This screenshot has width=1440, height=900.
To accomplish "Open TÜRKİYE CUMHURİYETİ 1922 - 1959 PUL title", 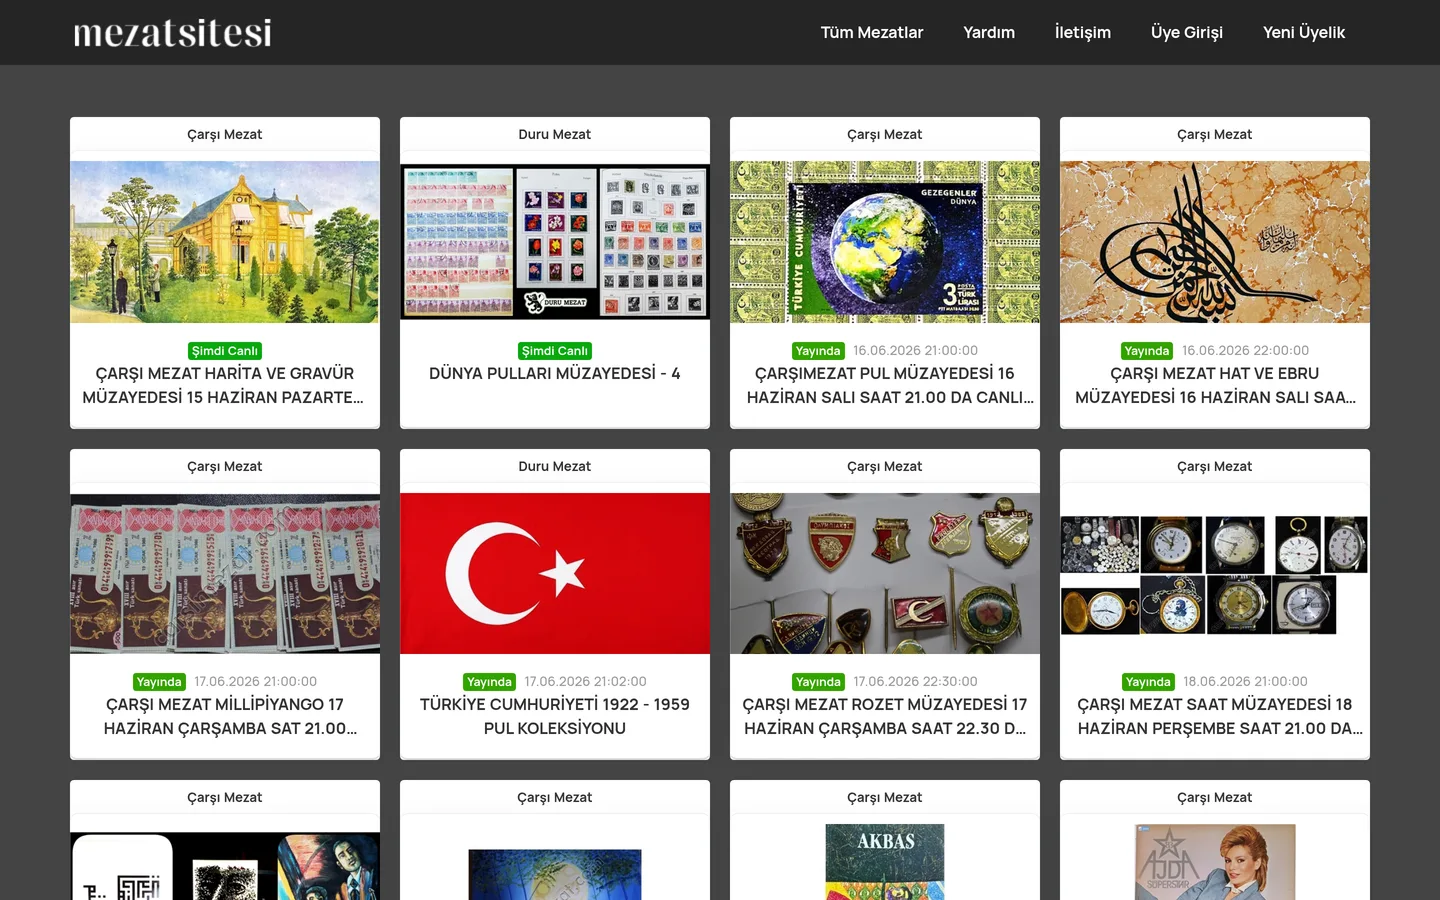I will tap(555, 716).
